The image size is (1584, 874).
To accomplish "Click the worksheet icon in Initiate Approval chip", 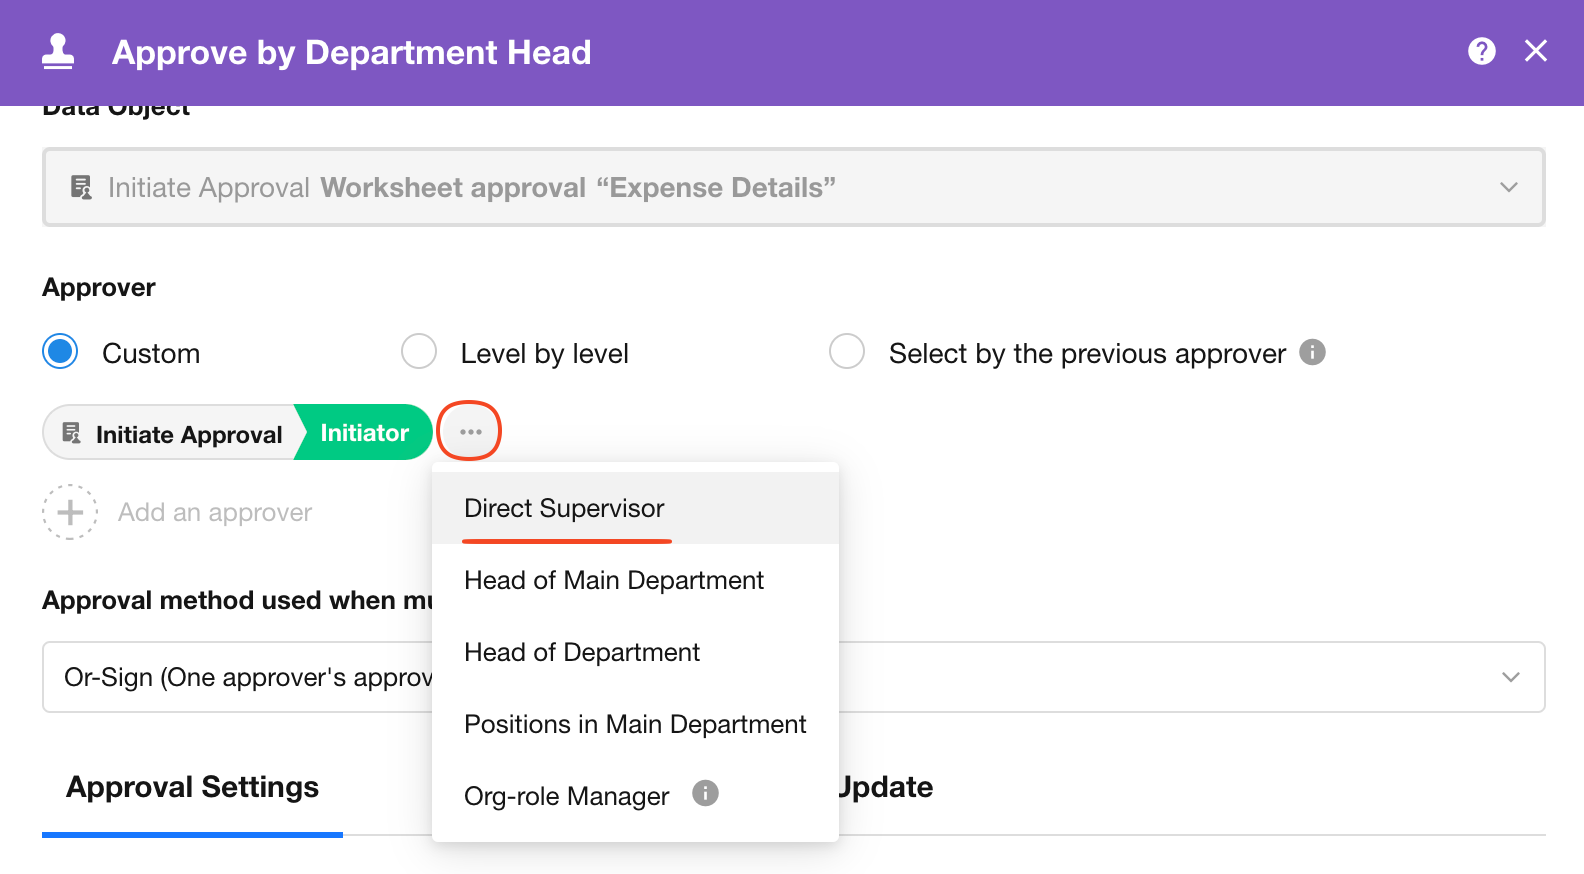I will (71, 433).
